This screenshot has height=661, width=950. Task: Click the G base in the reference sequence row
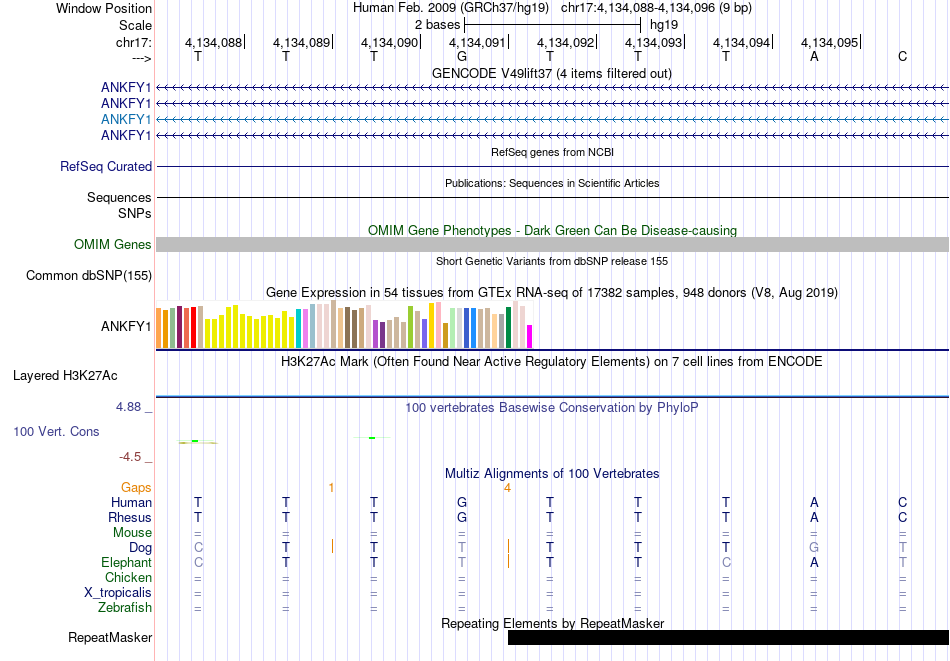(x=462, y=56)
